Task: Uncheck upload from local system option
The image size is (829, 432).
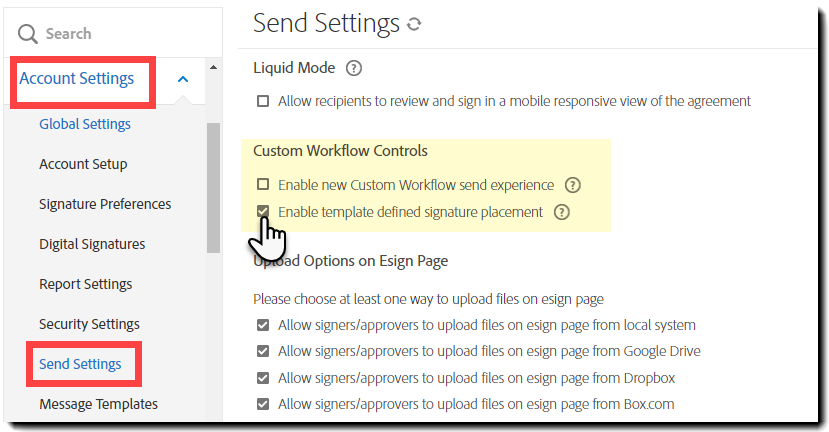Action: pos(263,325)
